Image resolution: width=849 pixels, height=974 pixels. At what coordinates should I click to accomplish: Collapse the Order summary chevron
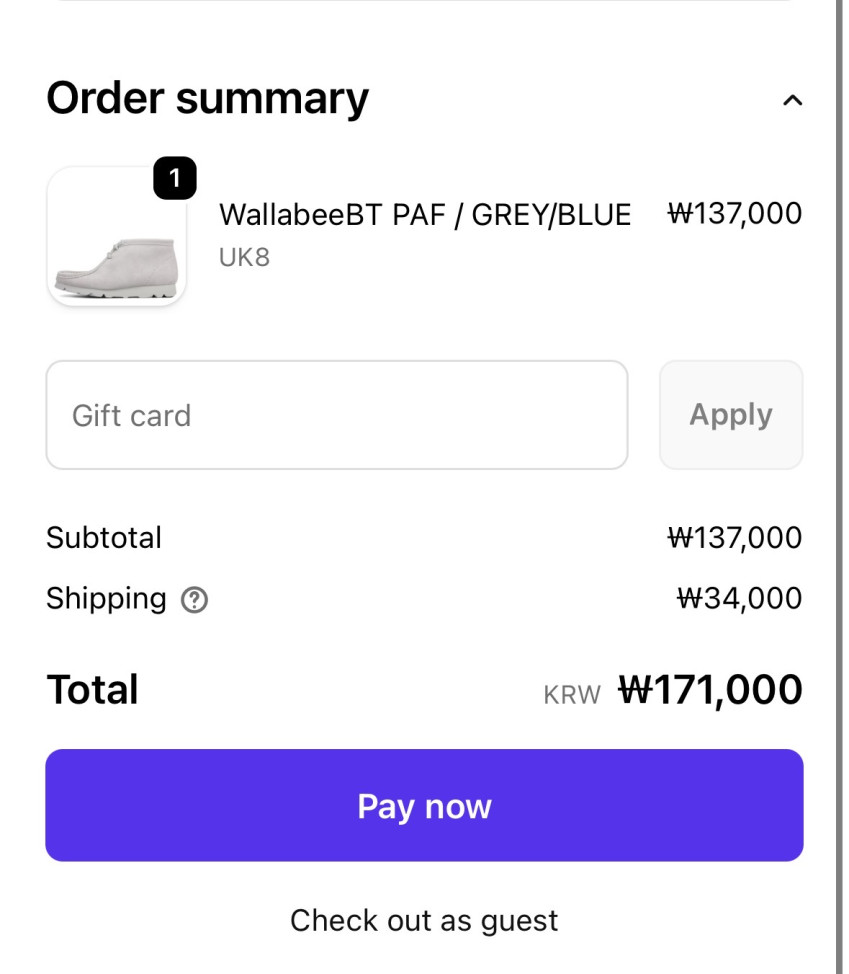pos(792,100)
